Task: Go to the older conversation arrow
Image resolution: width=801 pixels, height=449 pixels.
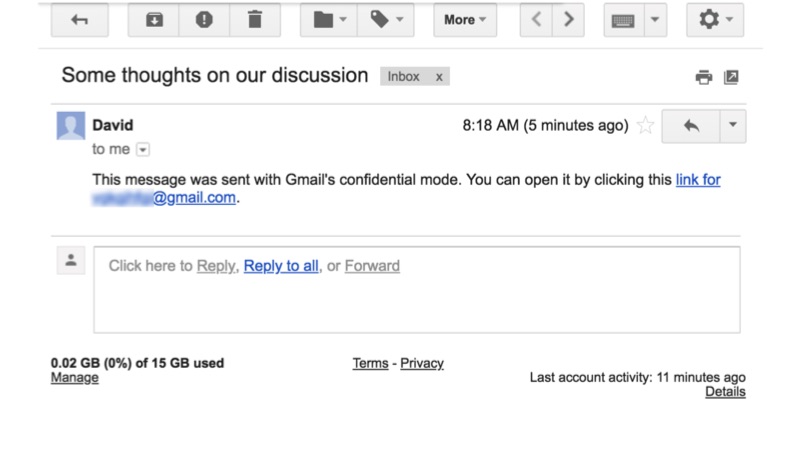Action: pyautogui.click(x=568, y=20)
